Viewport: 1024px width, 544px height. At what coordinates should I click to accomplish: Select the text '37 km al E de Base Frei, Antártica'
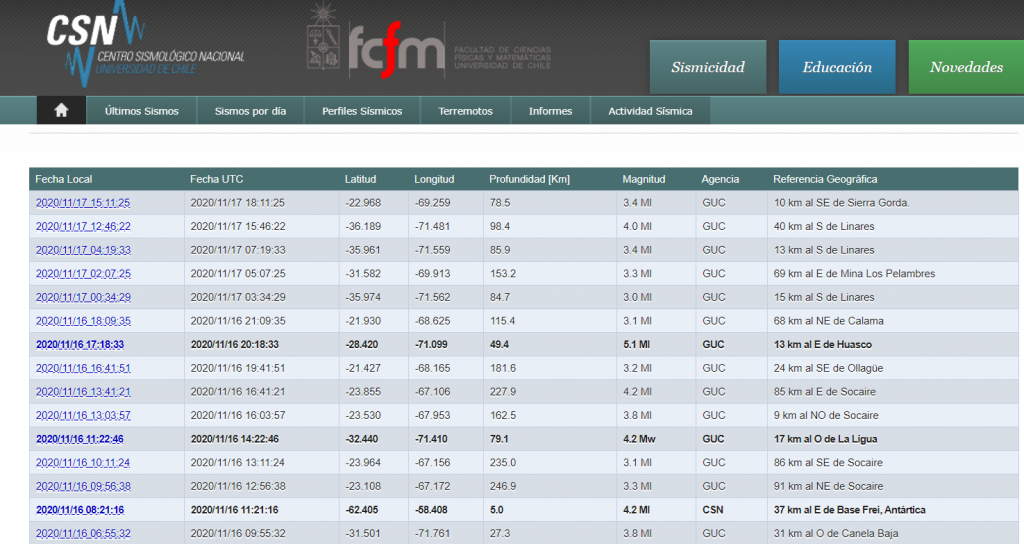(850, 510)
